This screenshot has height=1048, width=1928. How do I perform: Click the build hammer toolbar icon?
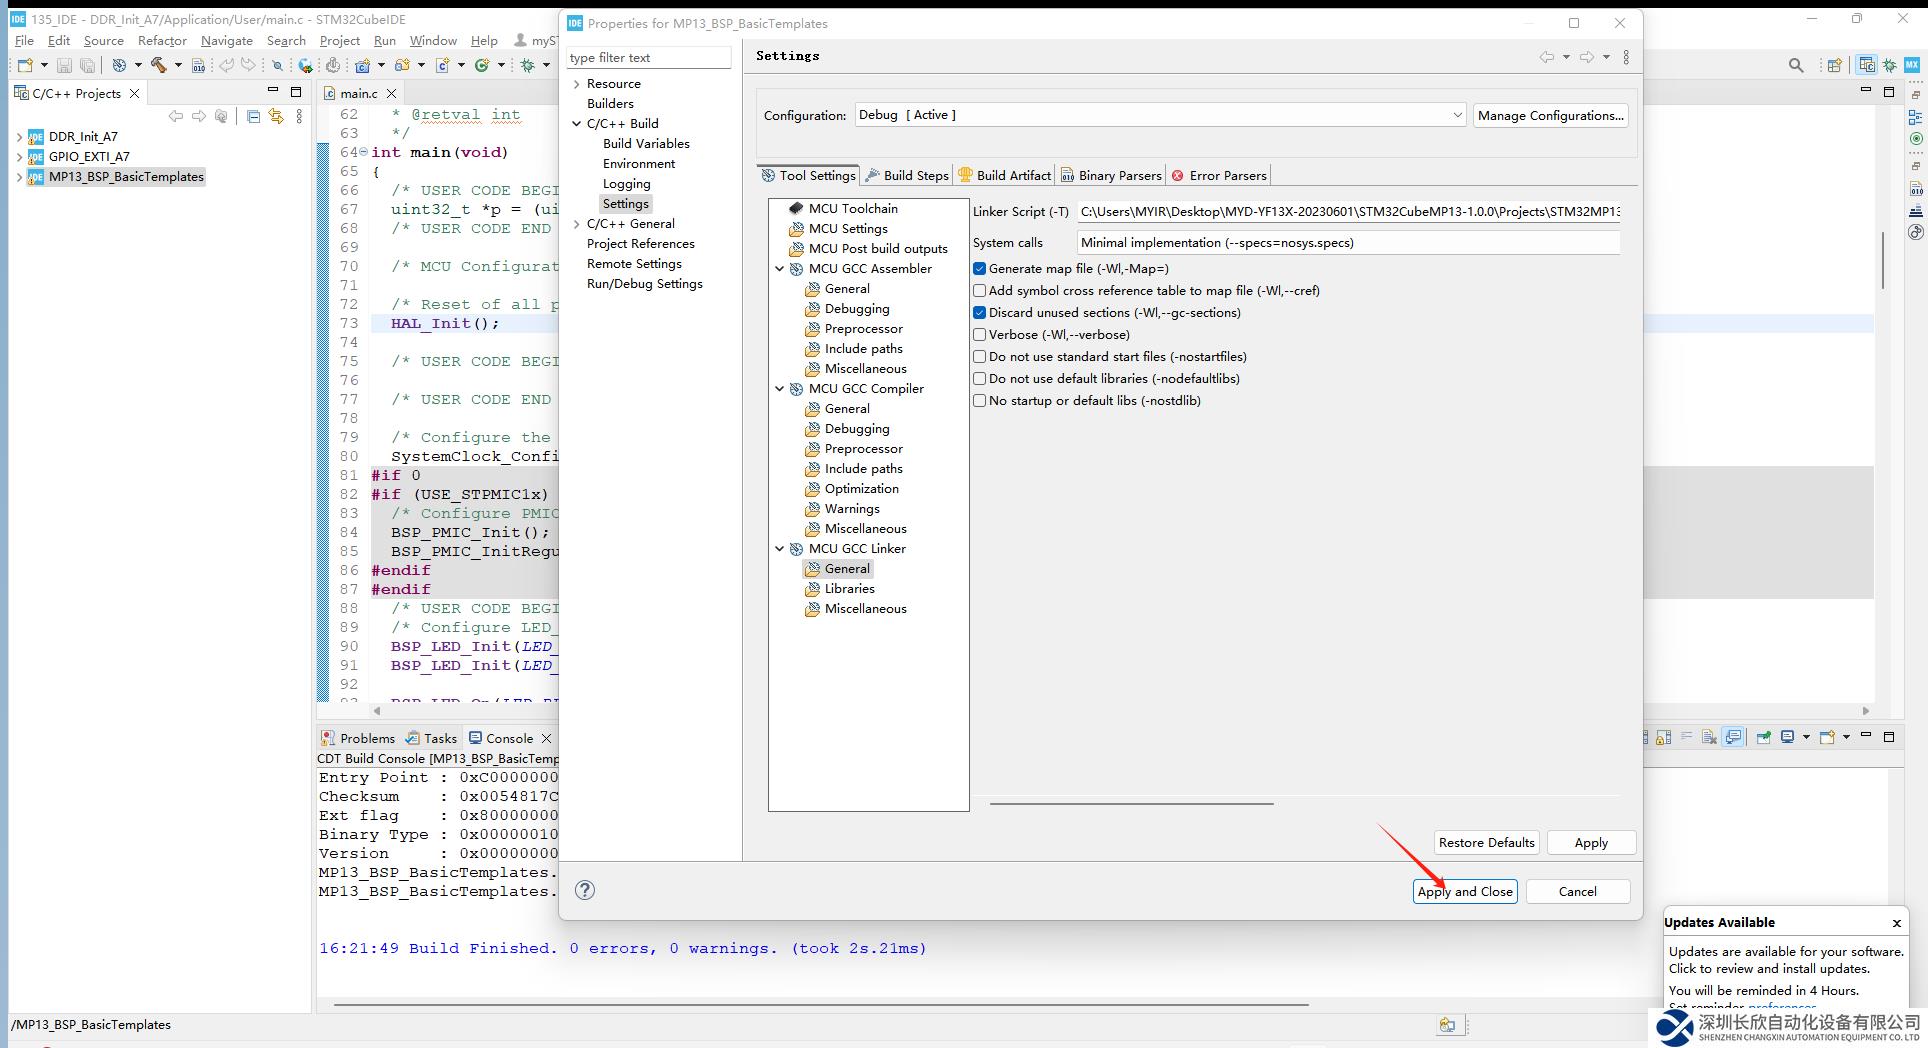point(158,66)
